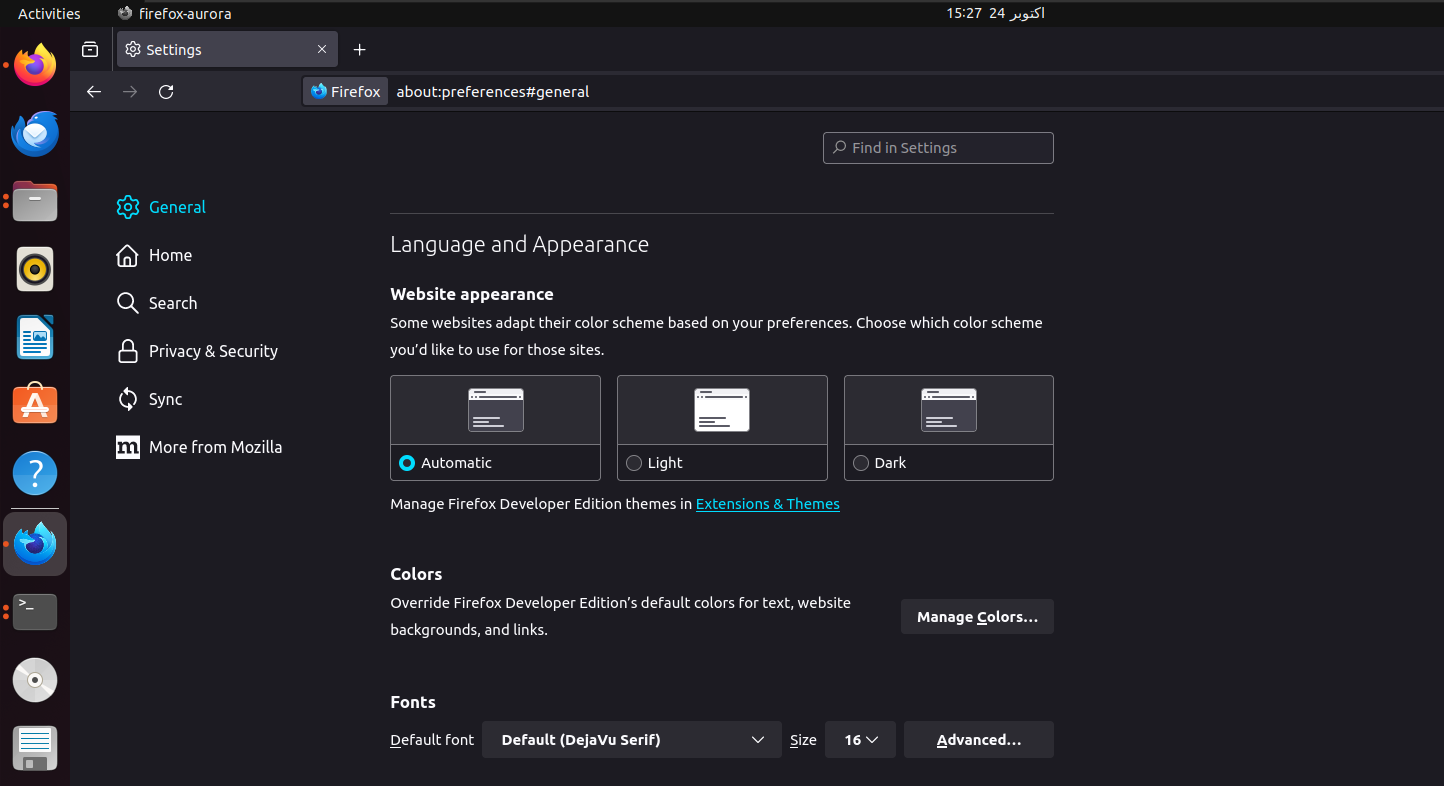Viewport: 1444px width, 786px height.
Task: Select the Dark color scheme radio
Action: point(861,463)
